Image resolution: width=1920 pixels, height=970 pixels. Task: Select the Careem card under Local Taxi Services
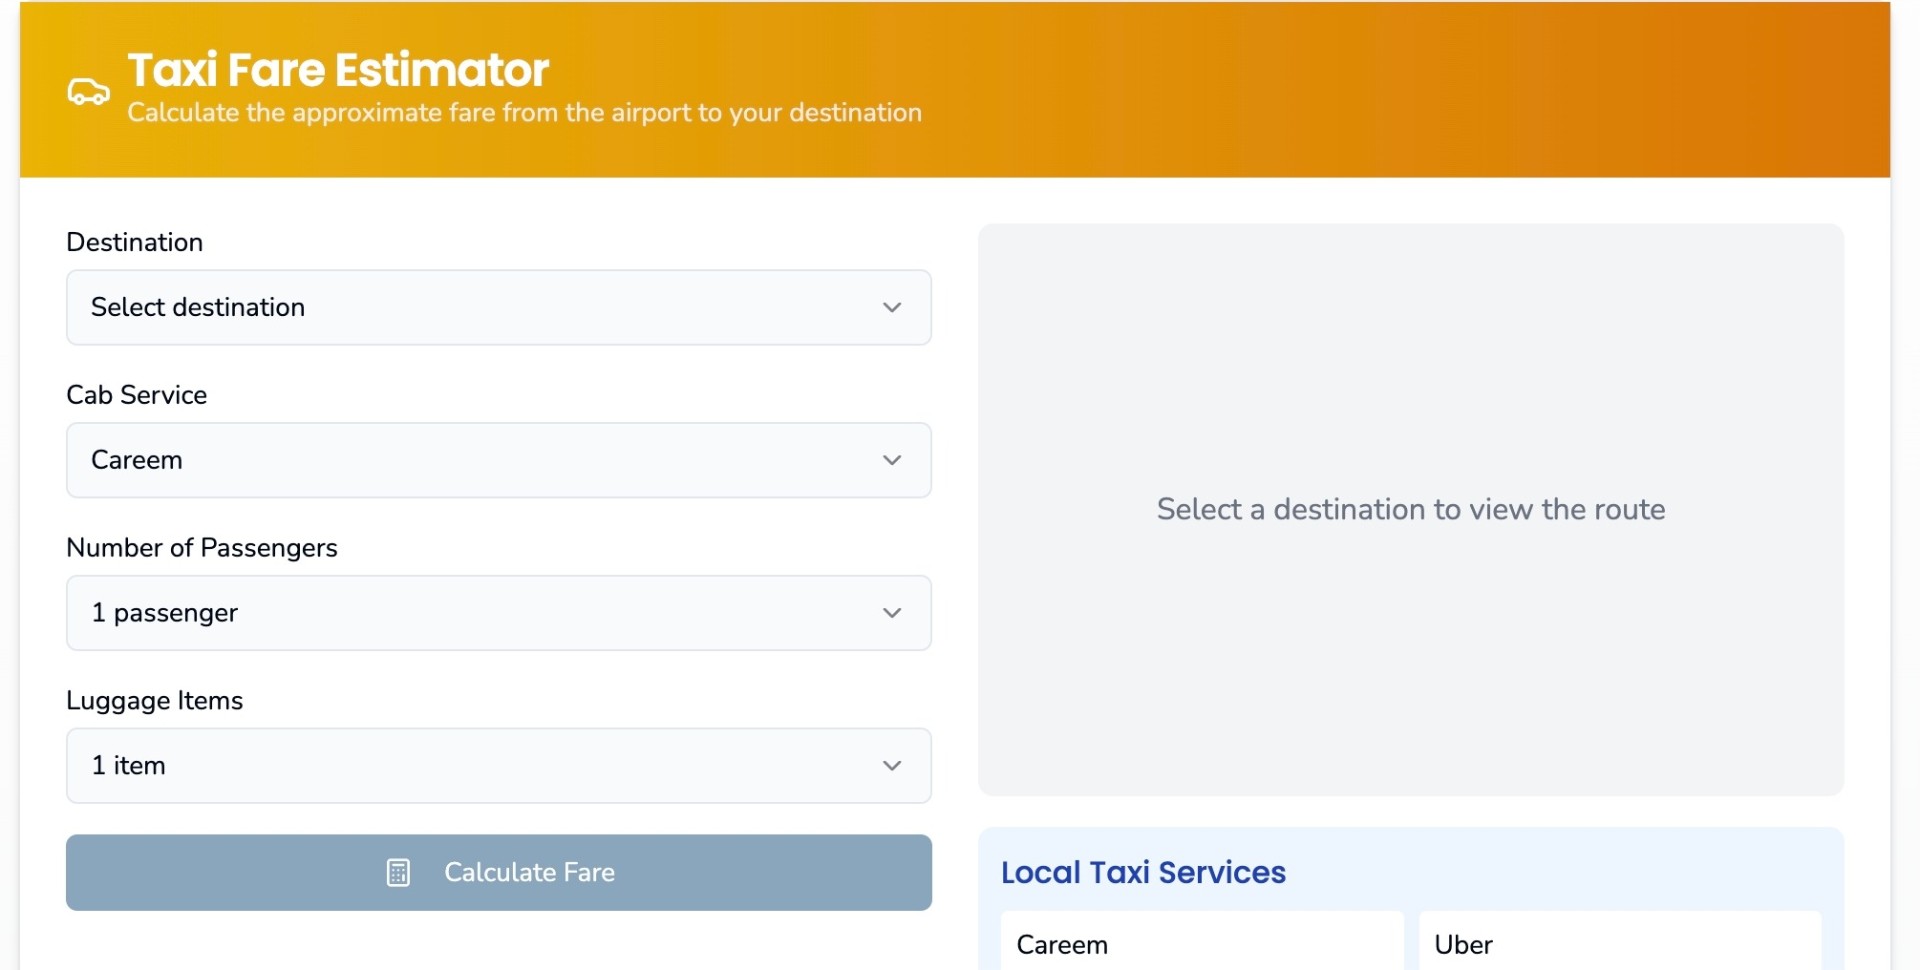(x=1202, y=944)
